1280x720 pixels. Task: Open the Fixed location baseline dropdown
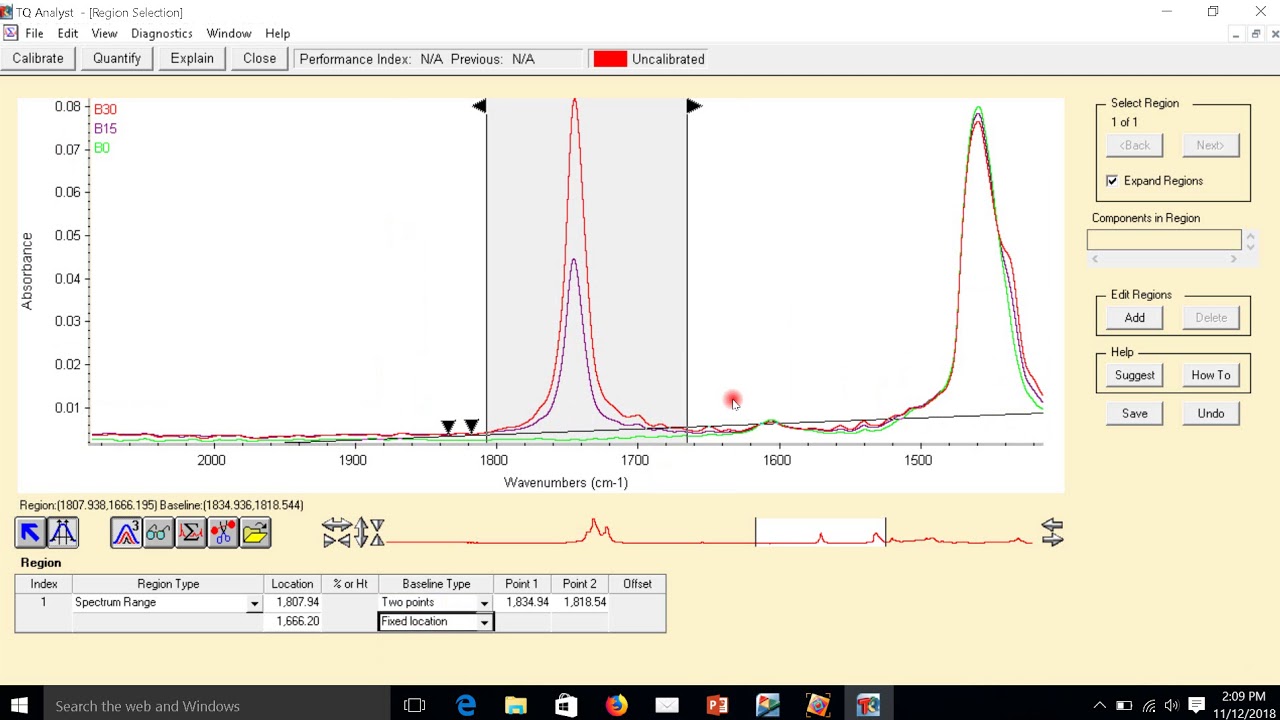pyautogui.click(x=484, y=622)
